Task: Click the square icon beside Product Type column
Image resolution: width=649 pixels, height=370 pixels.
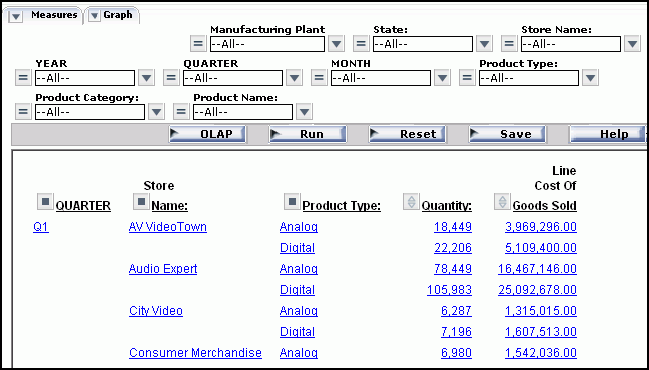Action: coord(292,202)
